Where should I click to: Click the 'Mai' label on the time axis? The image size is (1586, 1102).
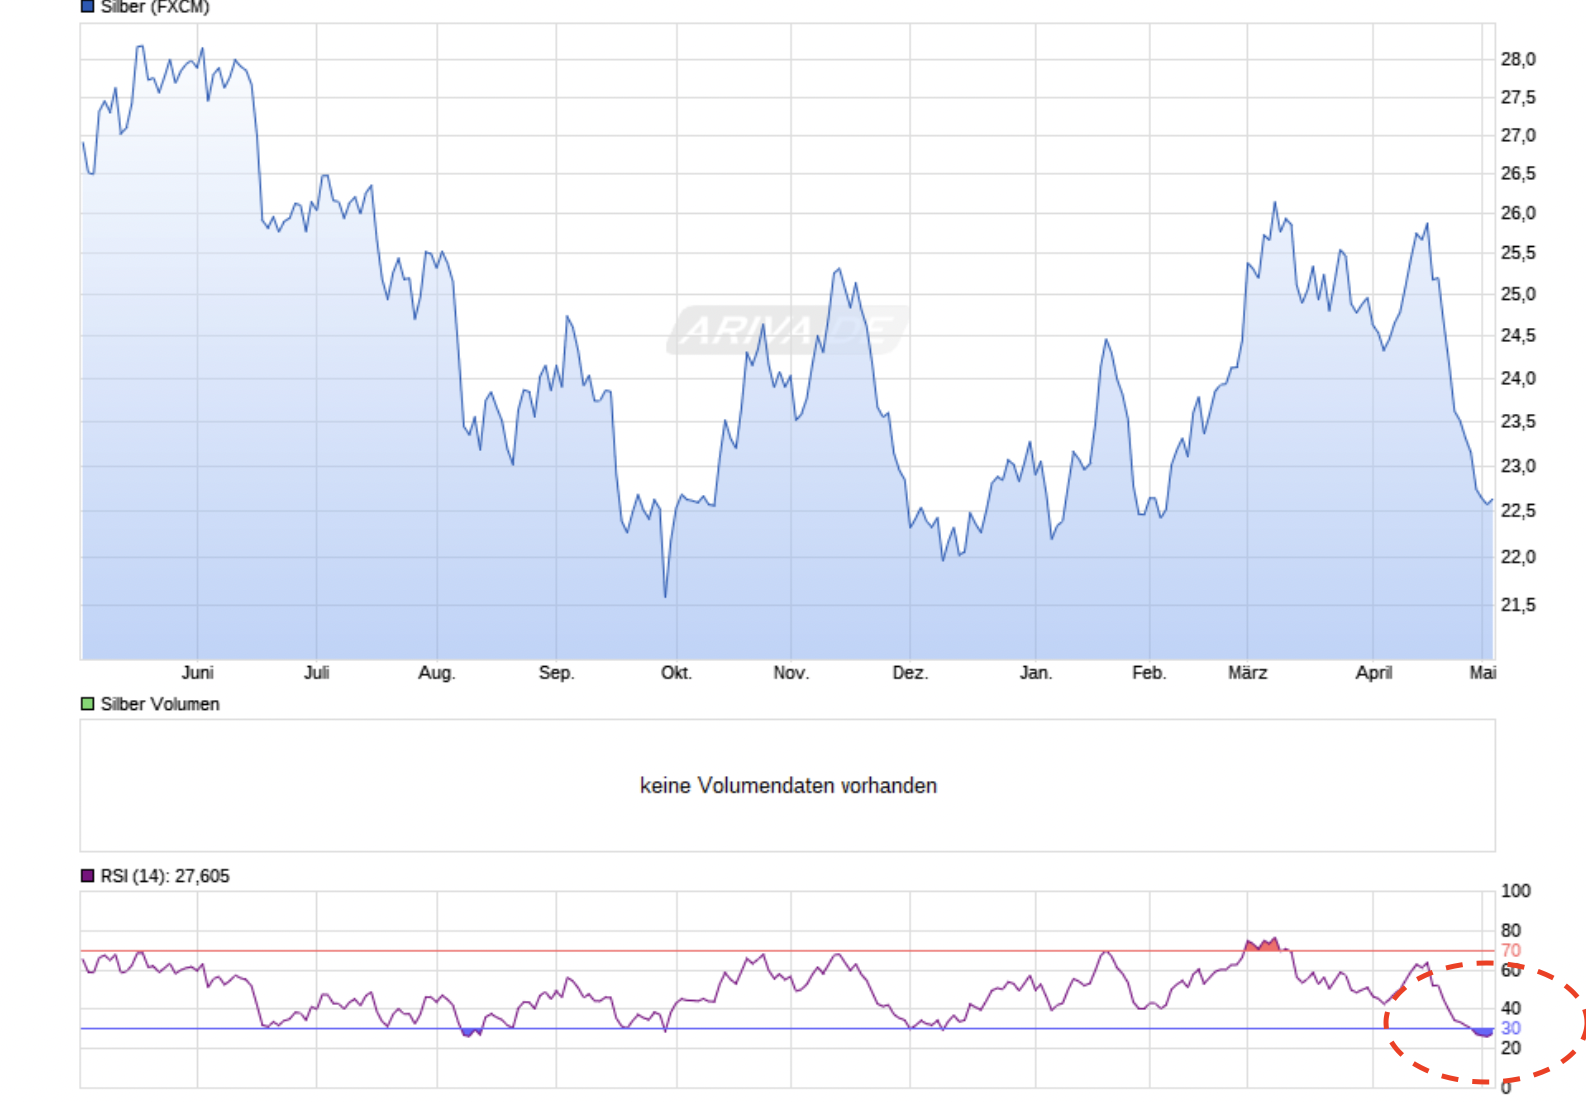pos(1482,673)
